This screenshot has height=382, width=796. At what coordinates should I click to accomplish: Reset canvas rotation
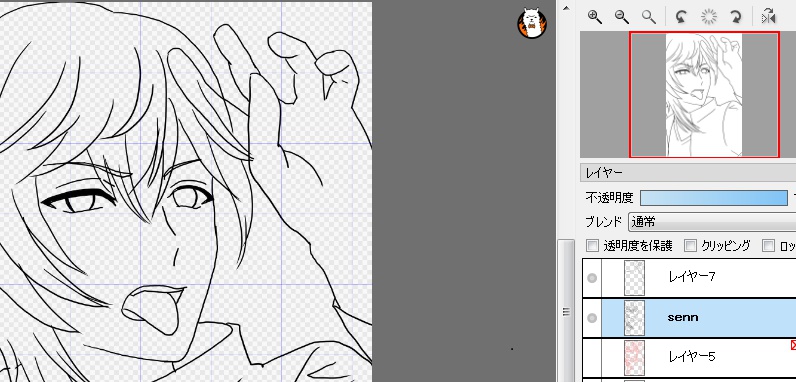(x=709, y=17)
